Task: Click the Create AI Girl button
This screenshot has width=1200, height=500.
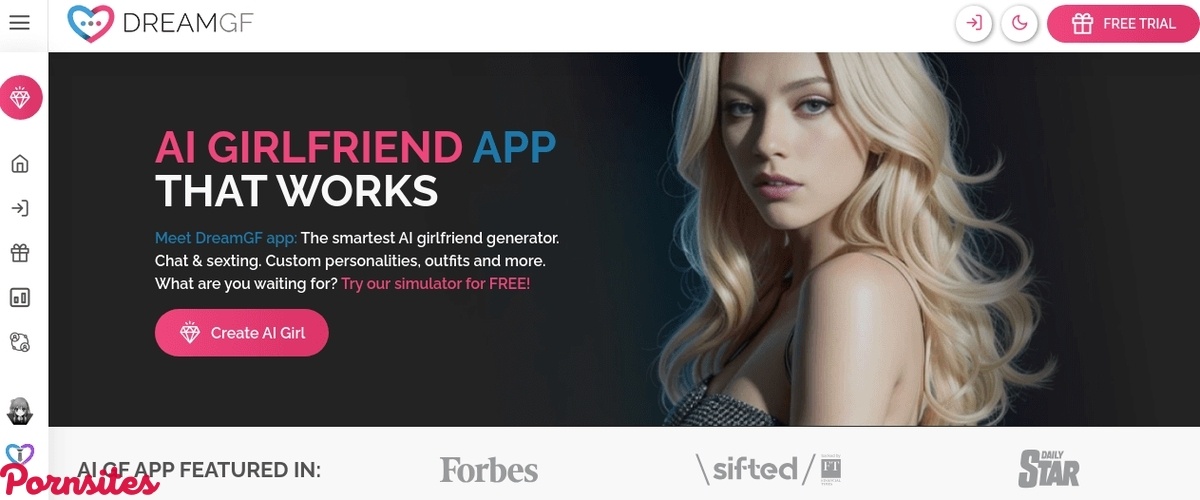Action: tap(241, 333)
